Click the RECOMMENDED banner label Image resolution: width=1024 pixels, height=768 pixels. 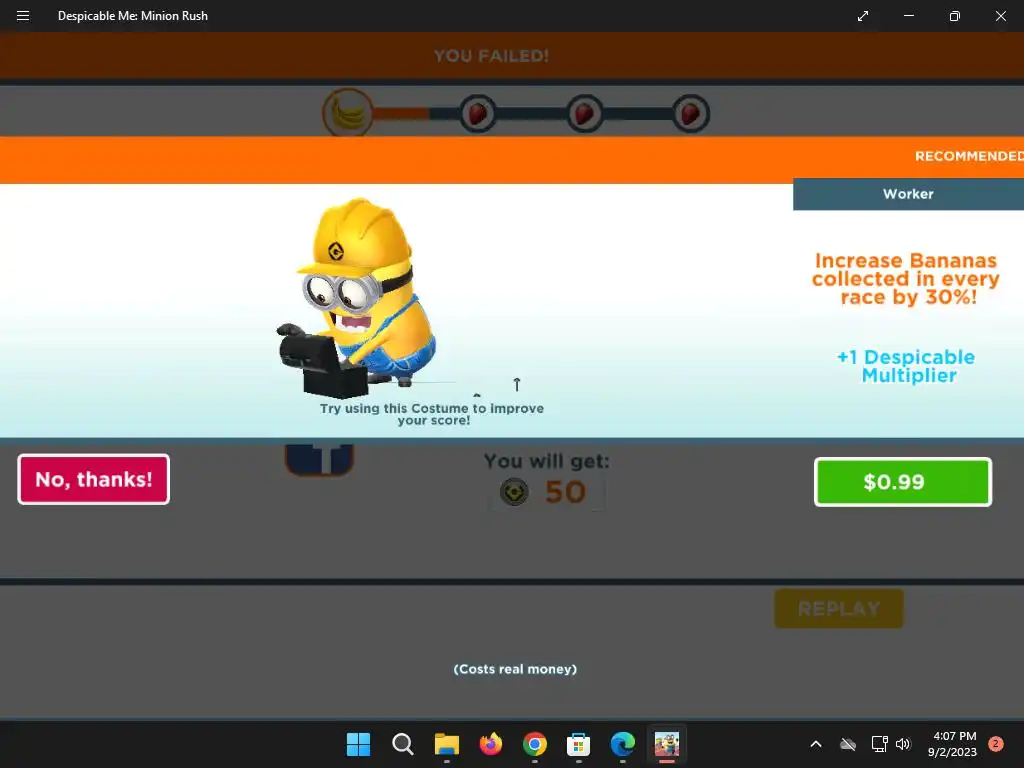[x=969, y=156]
